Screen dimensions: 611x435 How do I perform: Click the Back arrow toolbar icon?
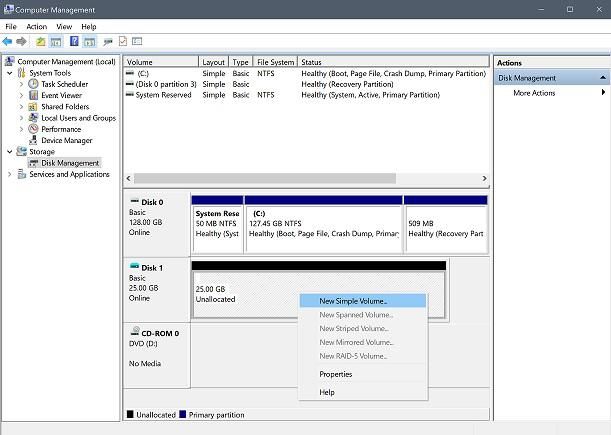[8, 41]
